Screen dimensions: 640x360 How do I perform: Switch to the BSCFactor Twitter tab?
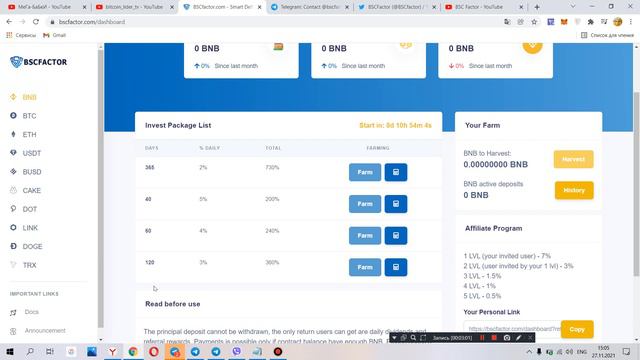398,7
